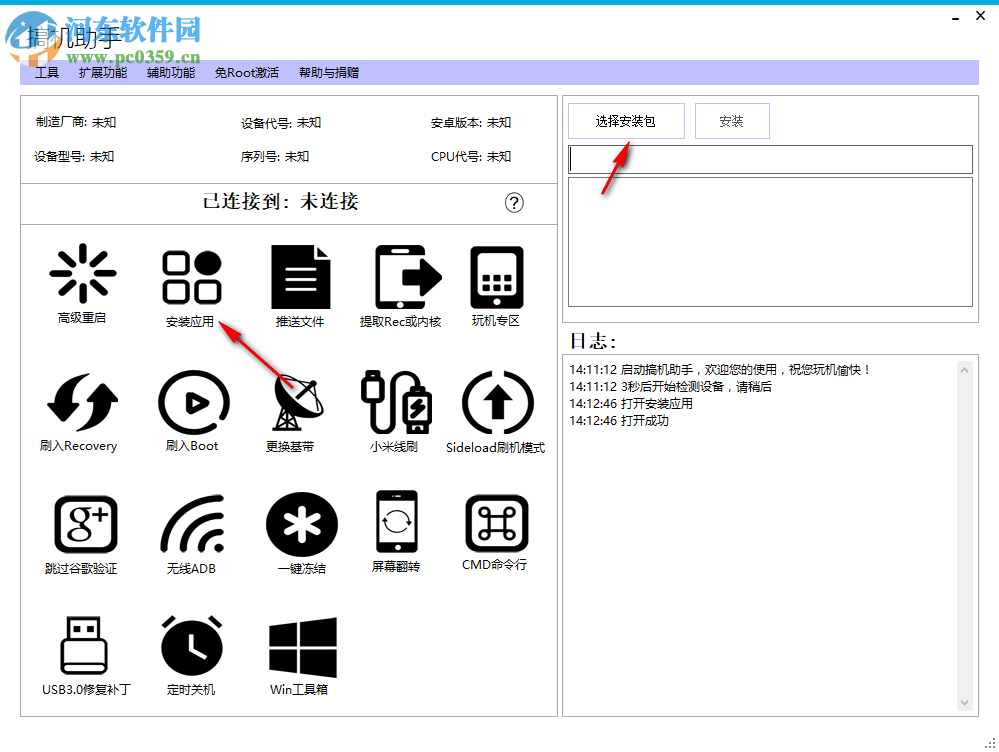This screenshot has width=999, height=752.
Task: Click the 序列号: 未知 label
Action: (x=275, y=157)
